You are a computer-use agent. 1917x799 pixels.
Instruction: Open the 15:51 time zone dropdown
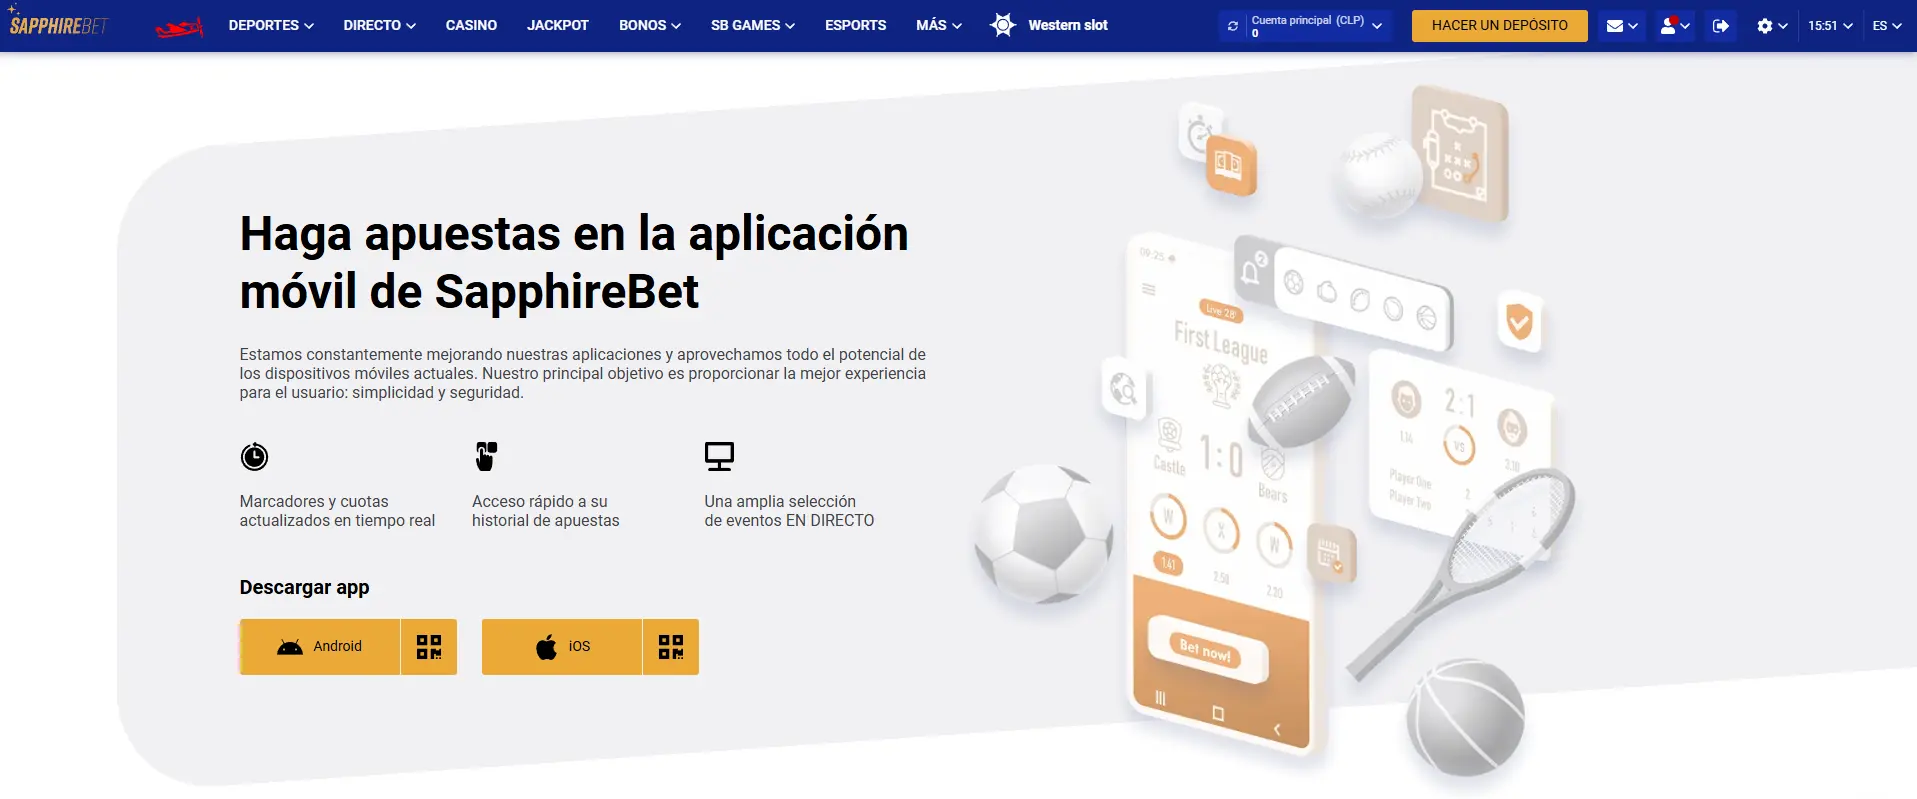pos(1830,26)
